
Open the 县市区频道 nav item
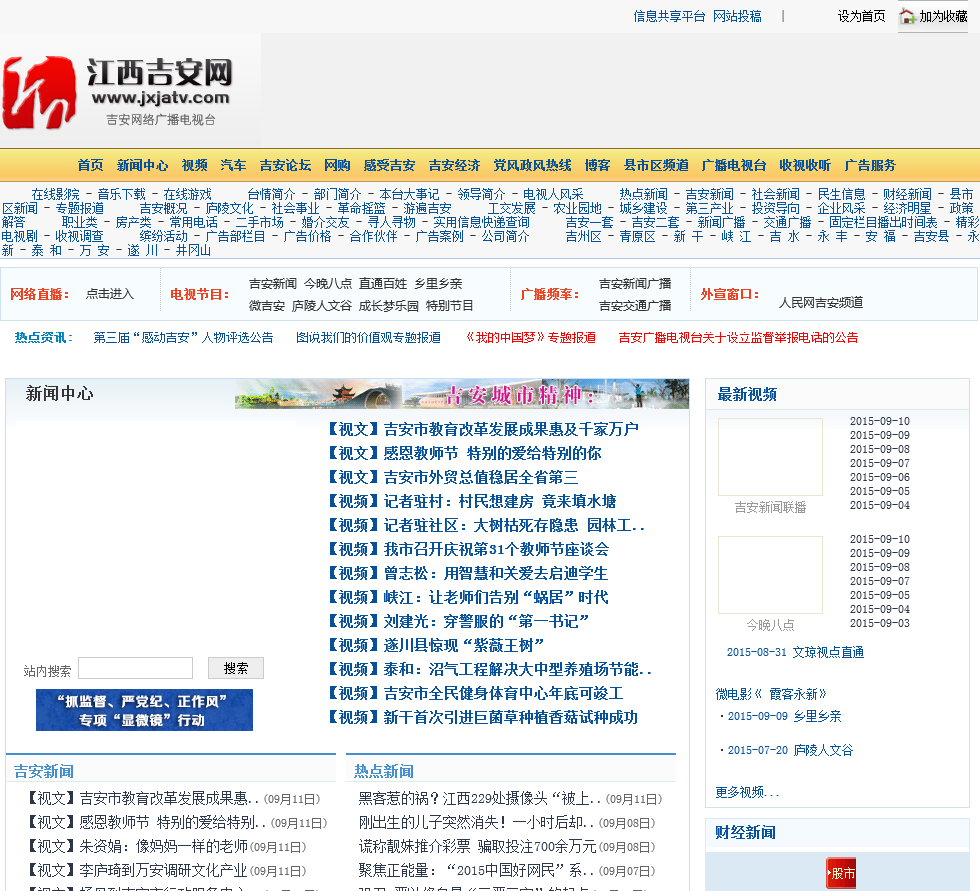tap(656, 165)
